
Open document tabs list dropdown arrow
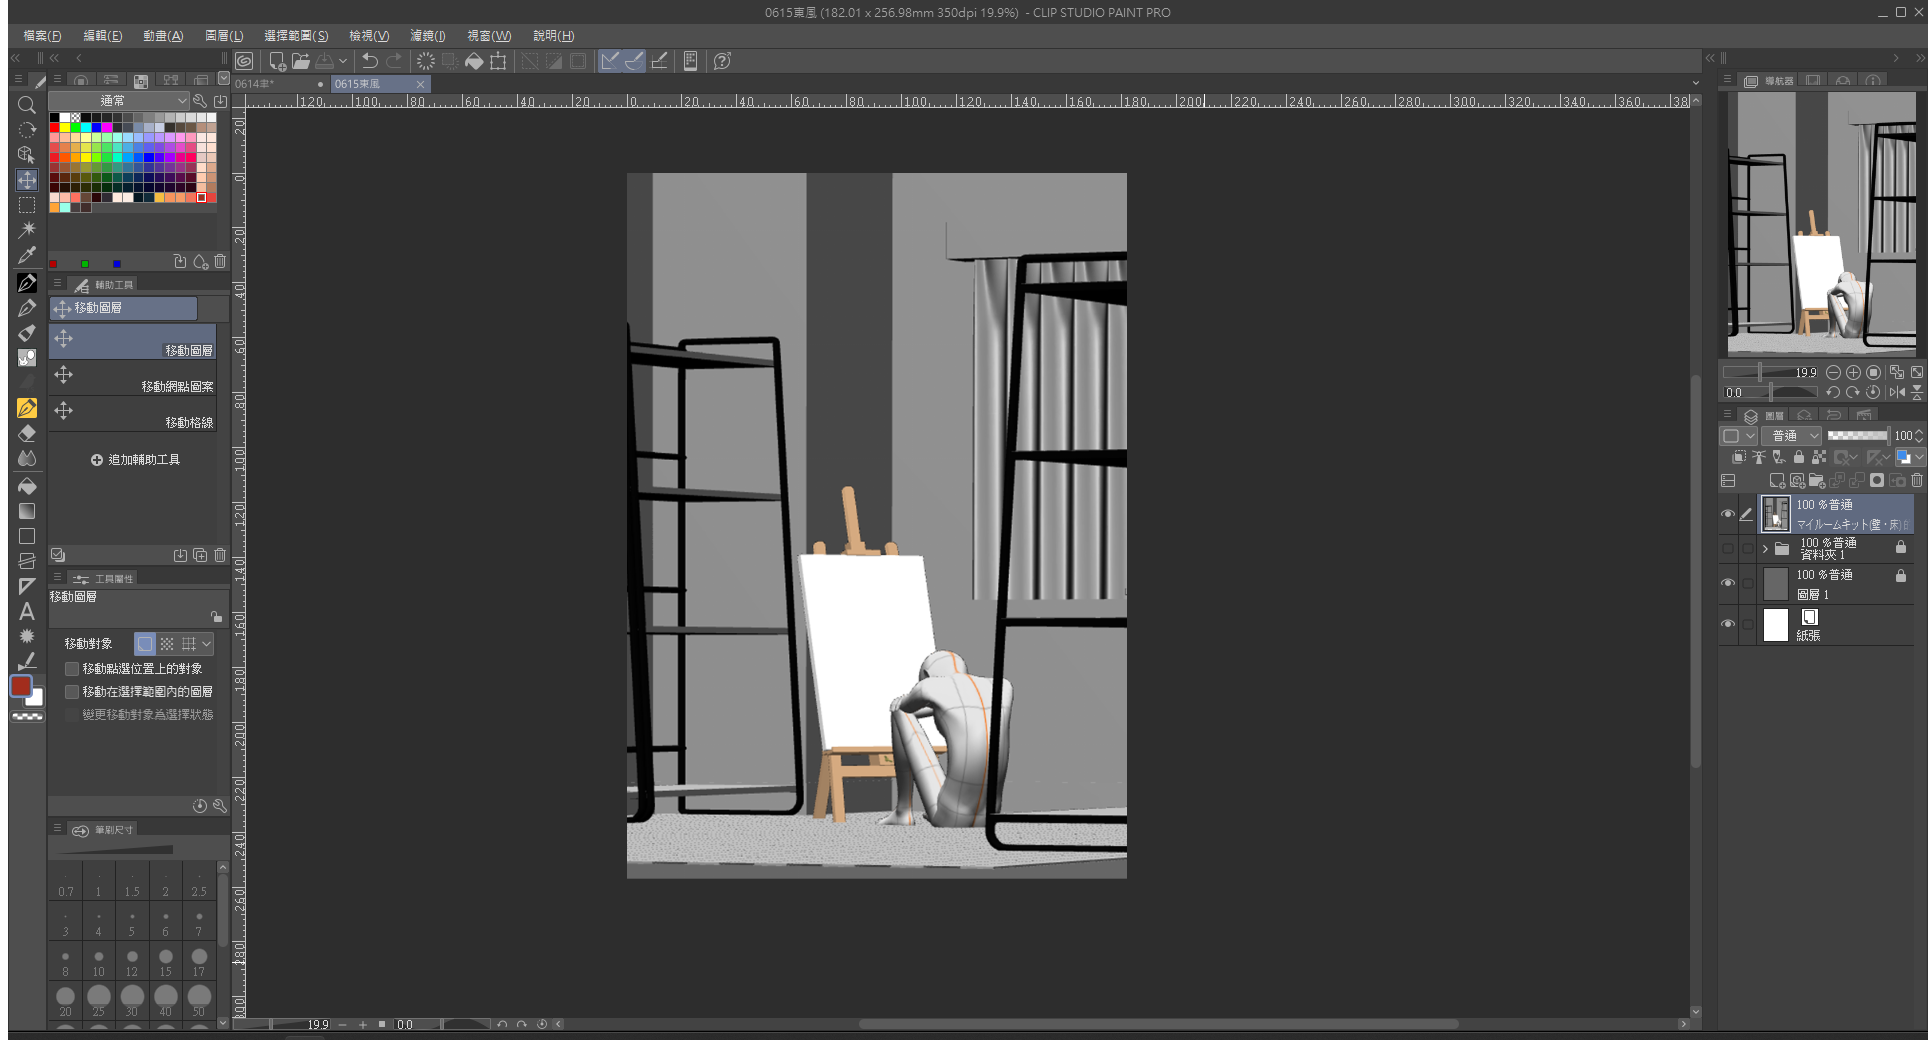click(x=1696, y=83)
